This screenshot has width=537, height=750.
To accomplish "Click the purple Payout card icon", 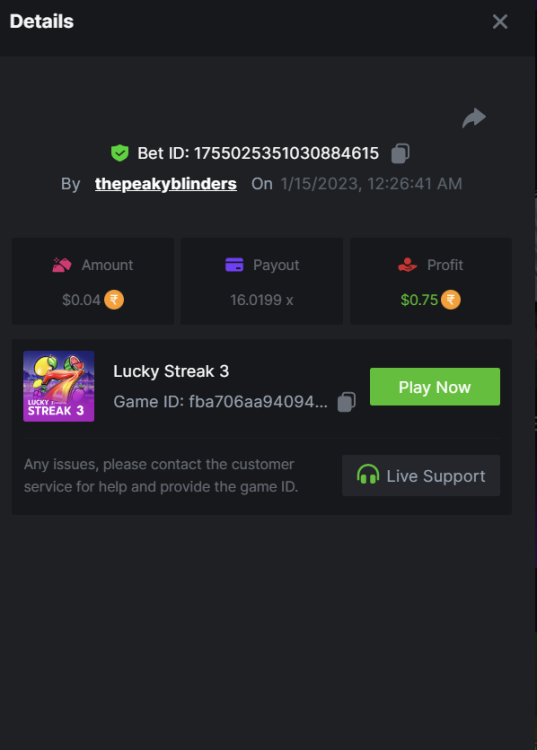I will [x=234, y=265].
